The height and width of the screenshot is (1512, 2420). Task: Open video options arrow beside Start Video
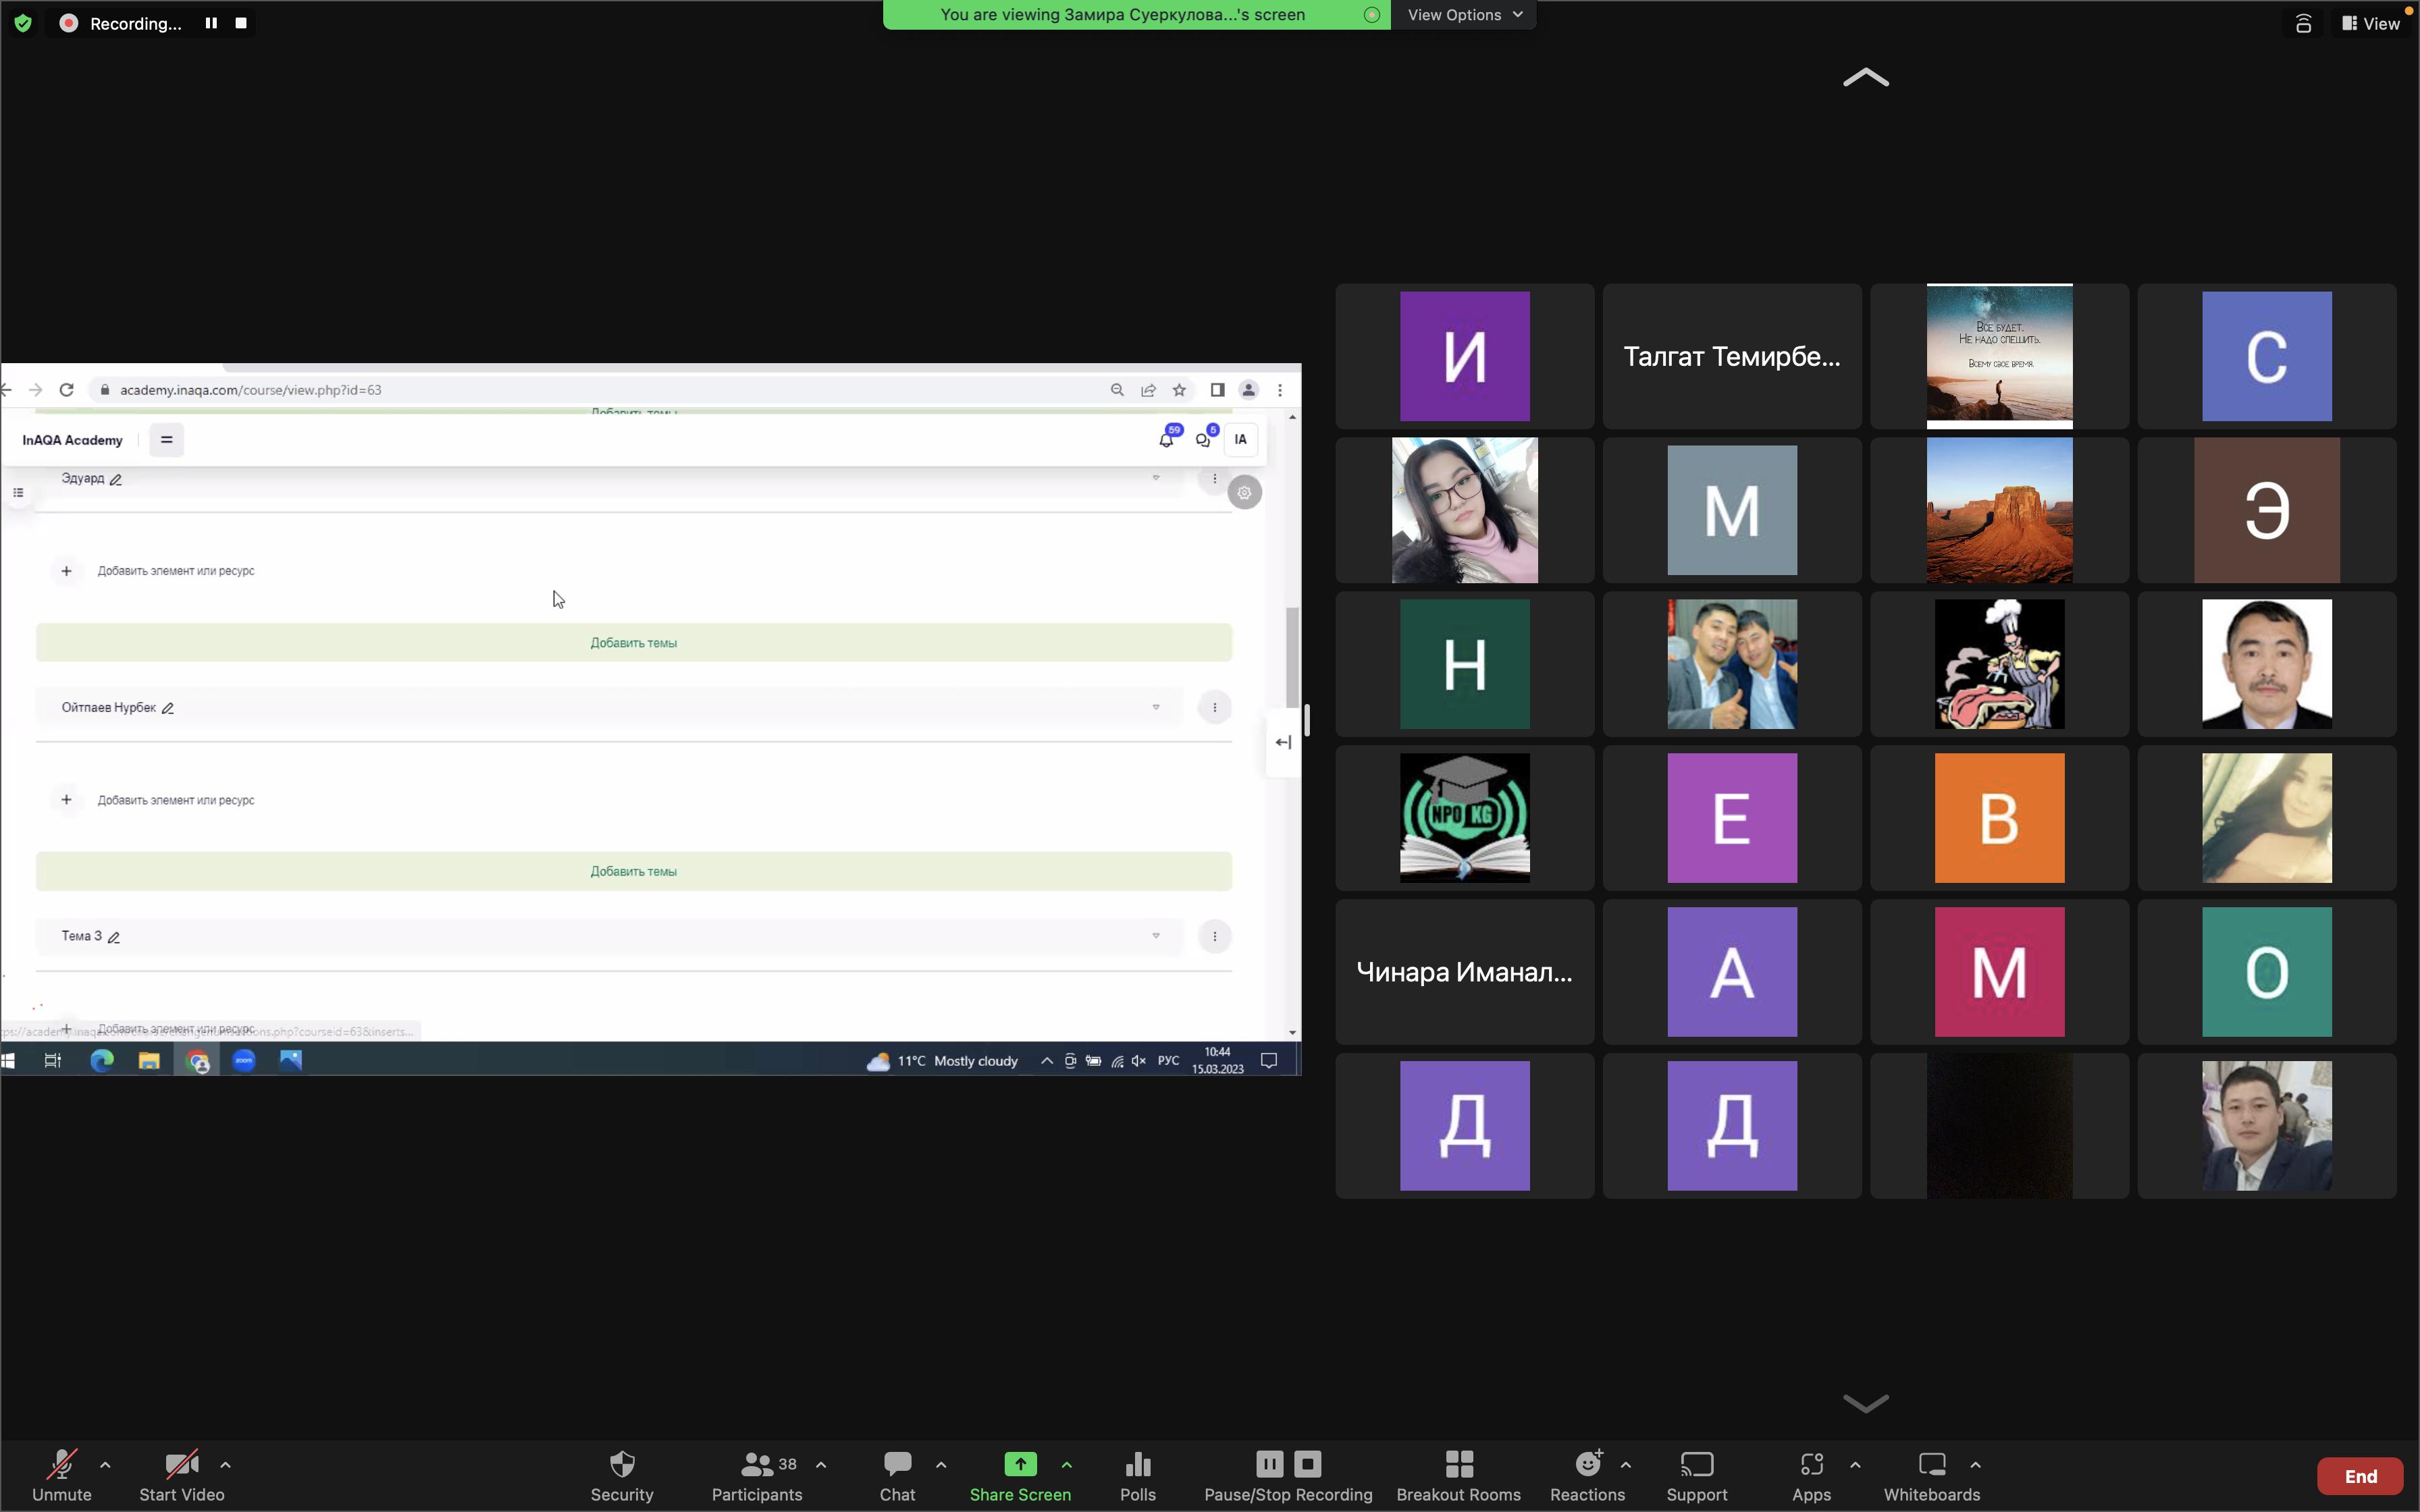tap(225, 1465)
